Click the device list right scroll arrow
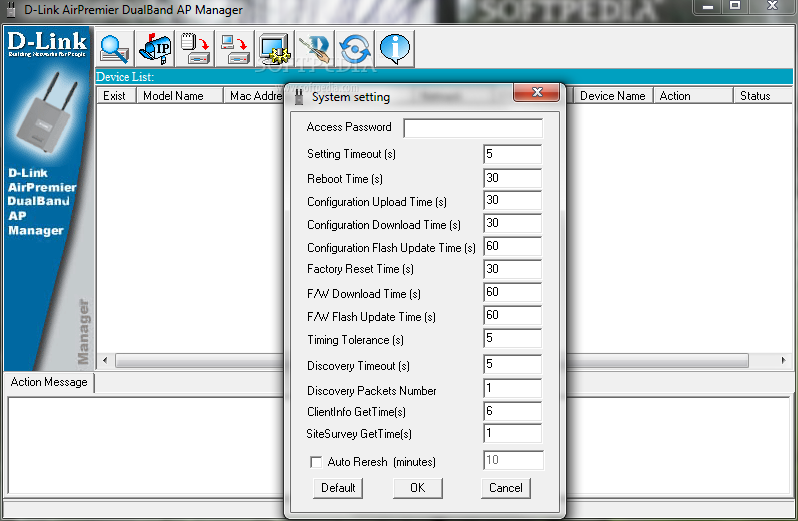Viewport: 798px width, 521px height. [783, 360]
